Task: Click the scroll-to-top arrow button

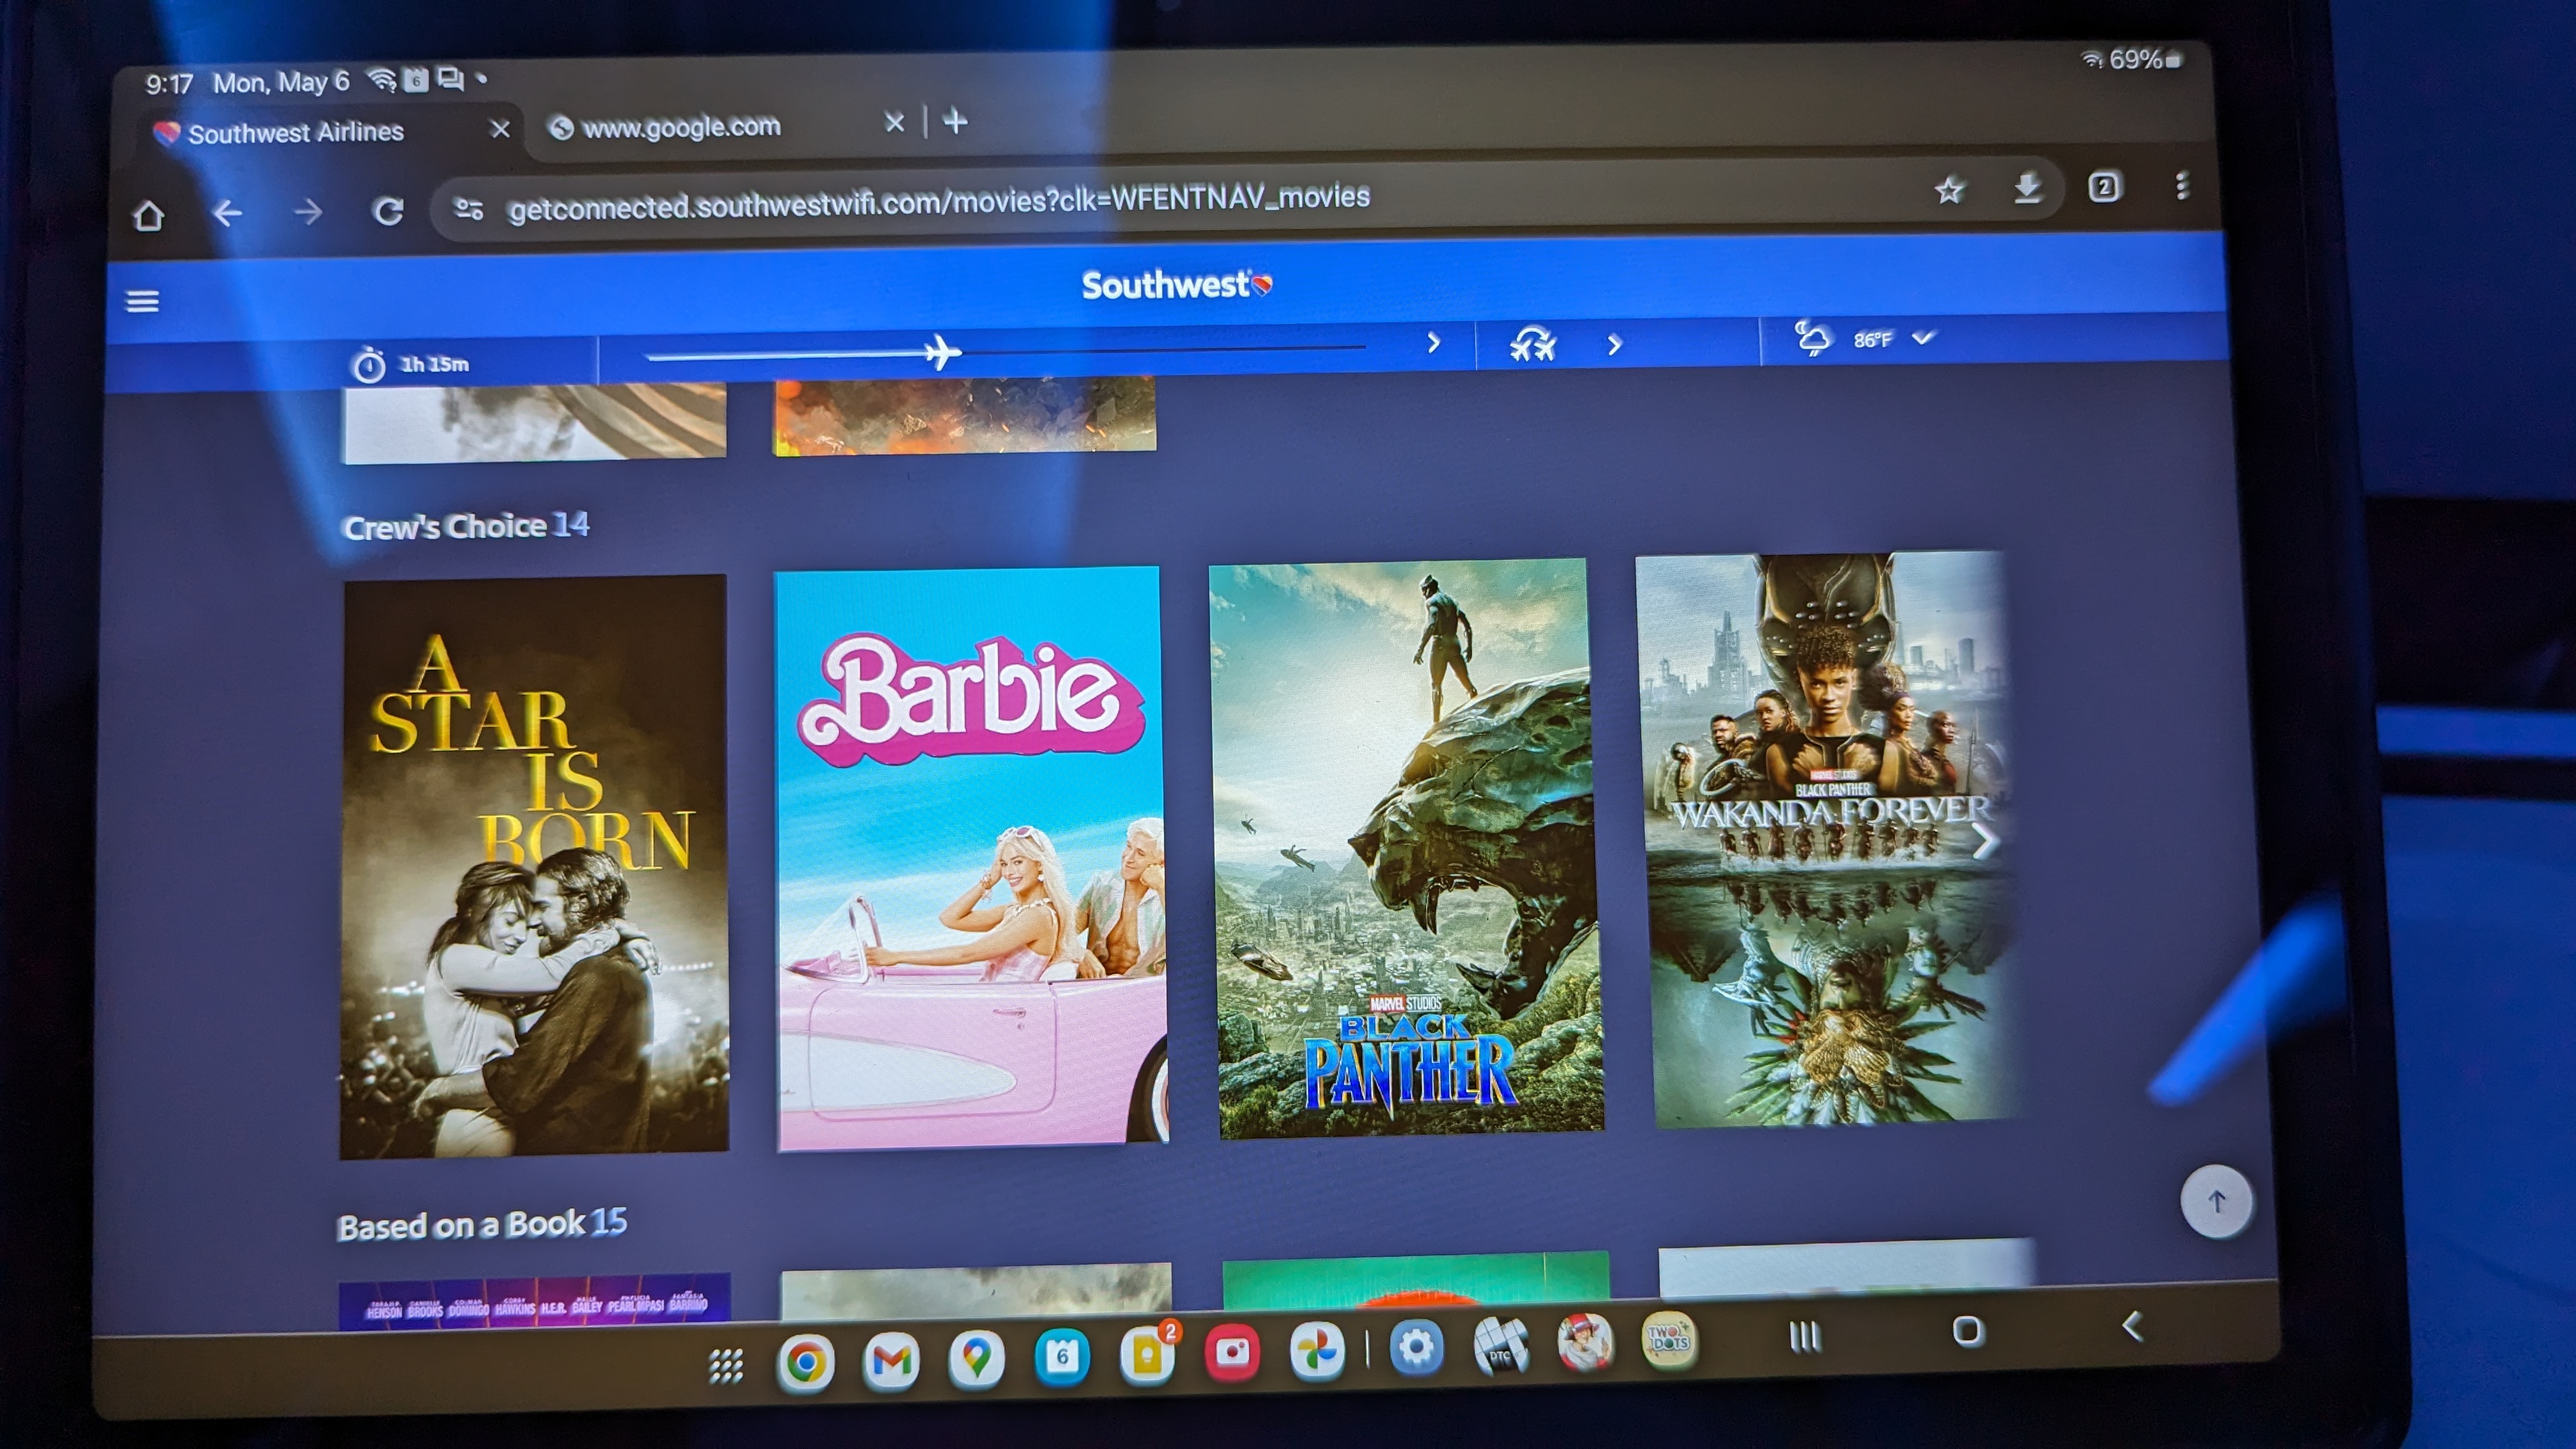Action: [x=2216, y=1201]
